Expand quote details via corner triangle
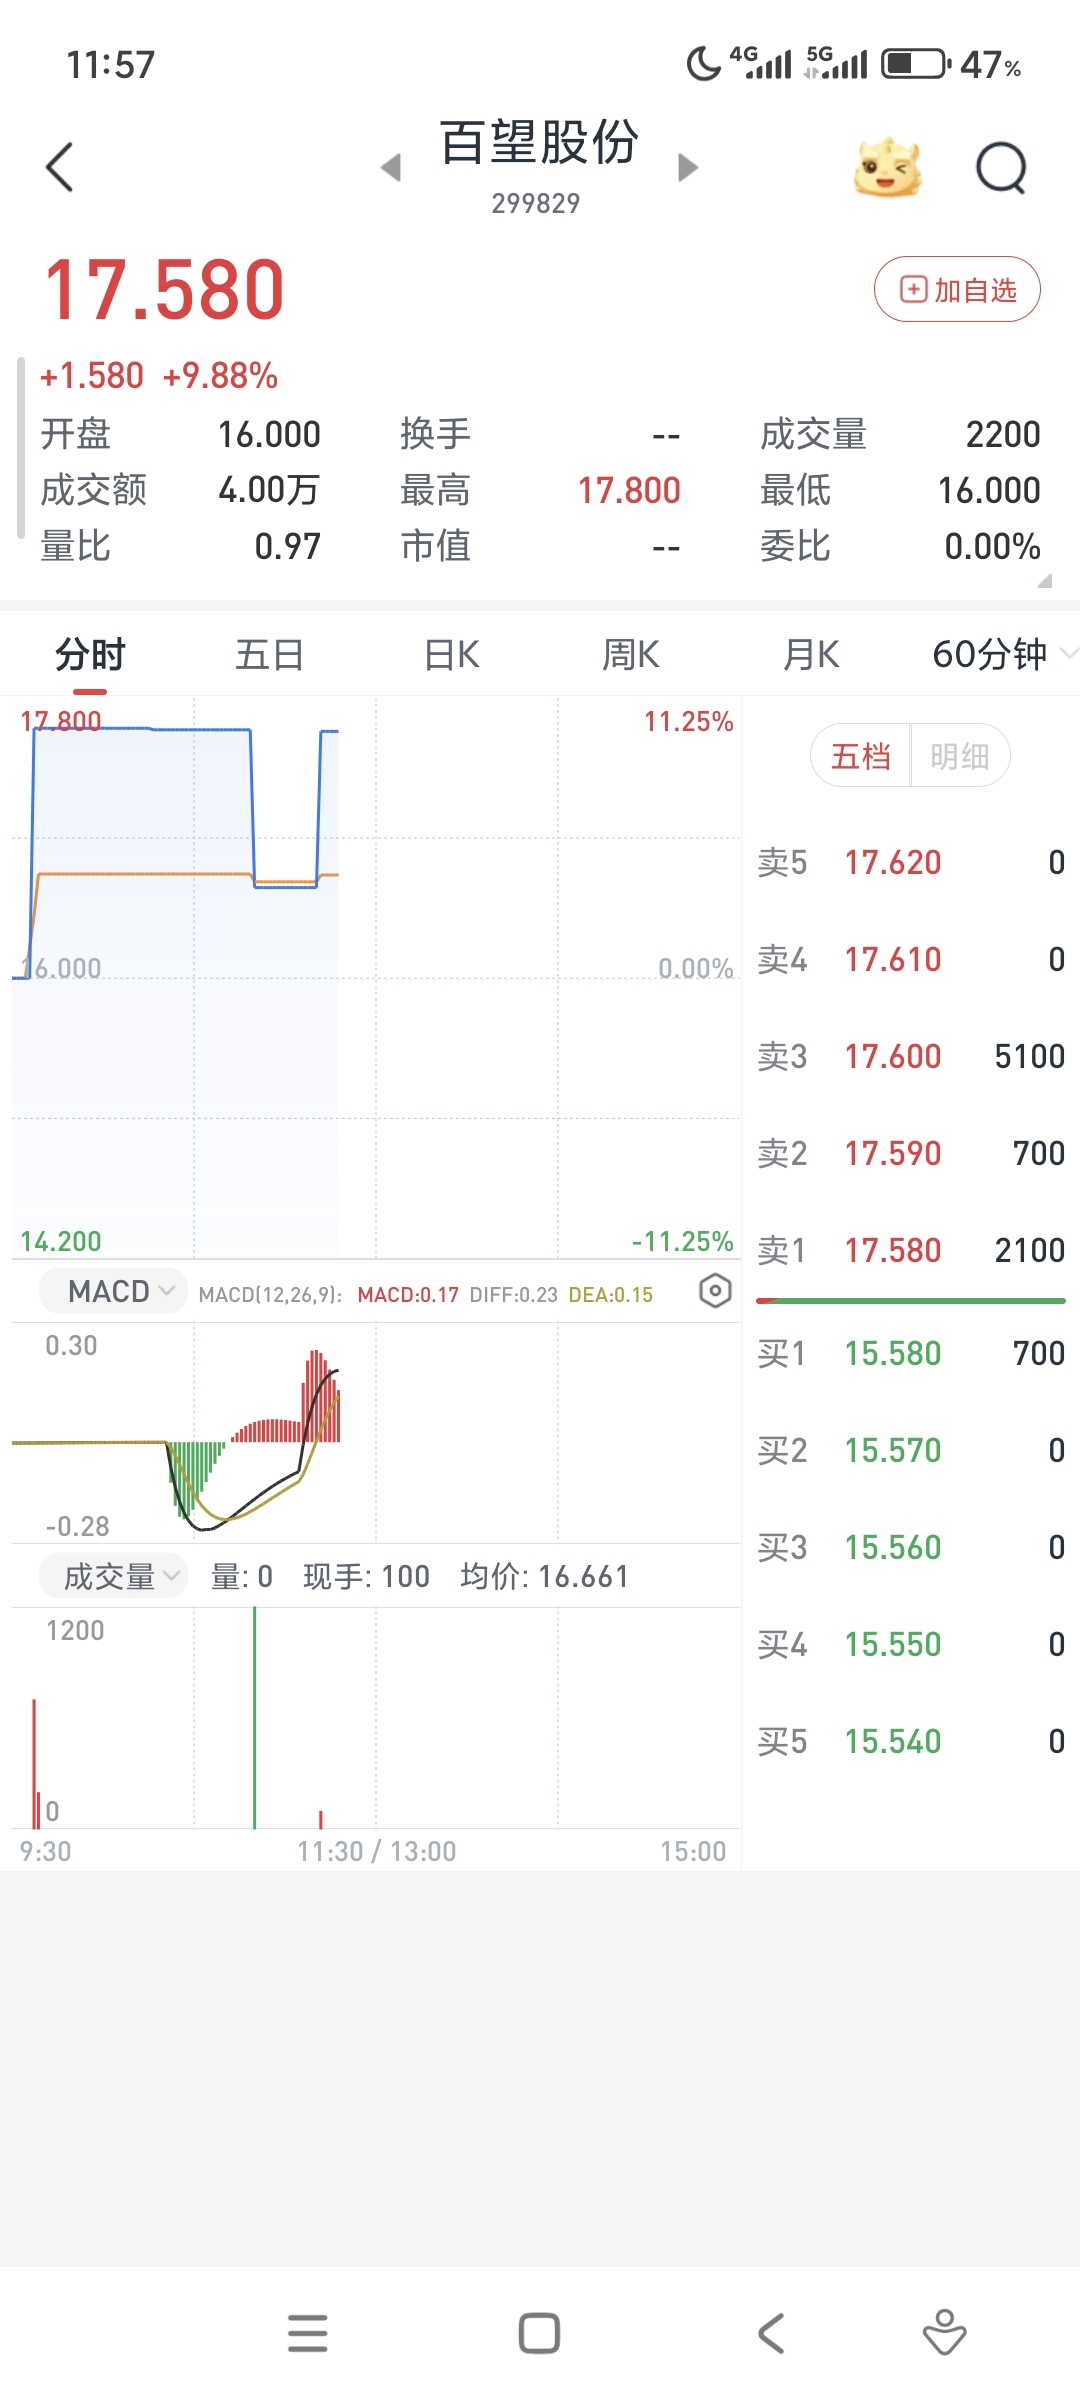This screenshot has width=1080, height=2400. (1044, 581)
